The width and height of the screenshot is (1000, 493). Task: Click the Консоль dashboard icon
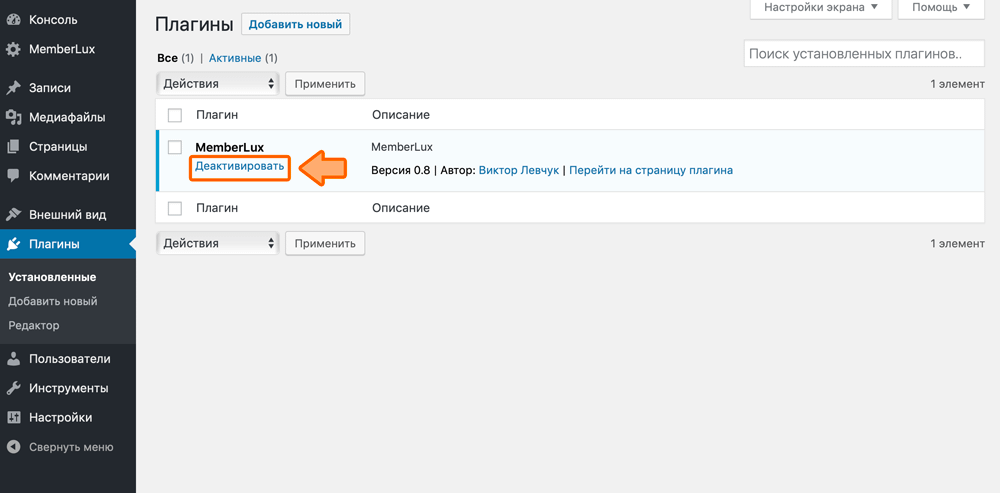[13, 20]
